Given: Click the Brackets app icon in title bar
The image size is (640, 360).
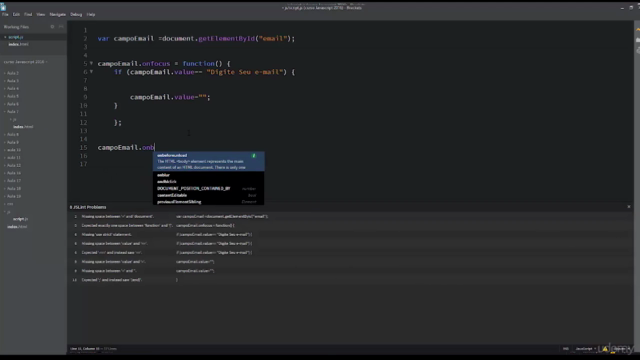Looking at the screenshot, I should point(3,7).
